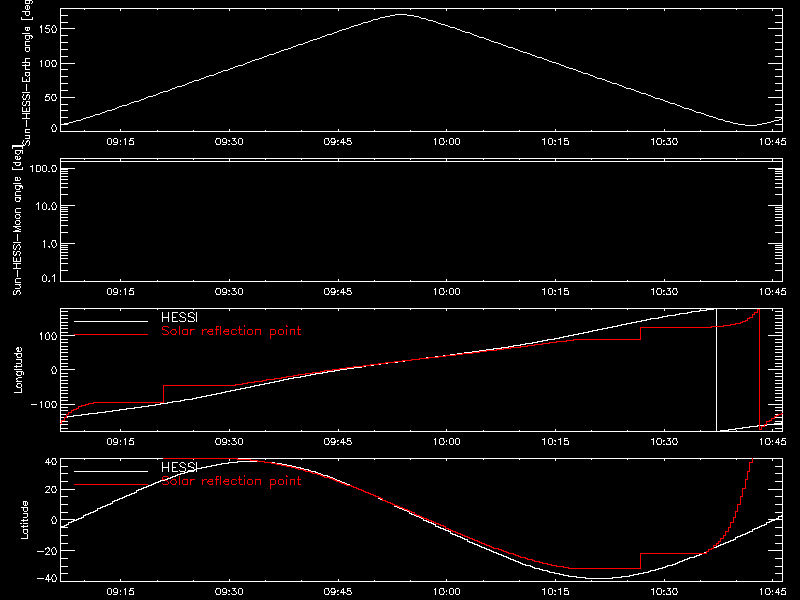
Task: Click the Sun-HESSI-Moon angle axis label
Action: tap(17, 220)
